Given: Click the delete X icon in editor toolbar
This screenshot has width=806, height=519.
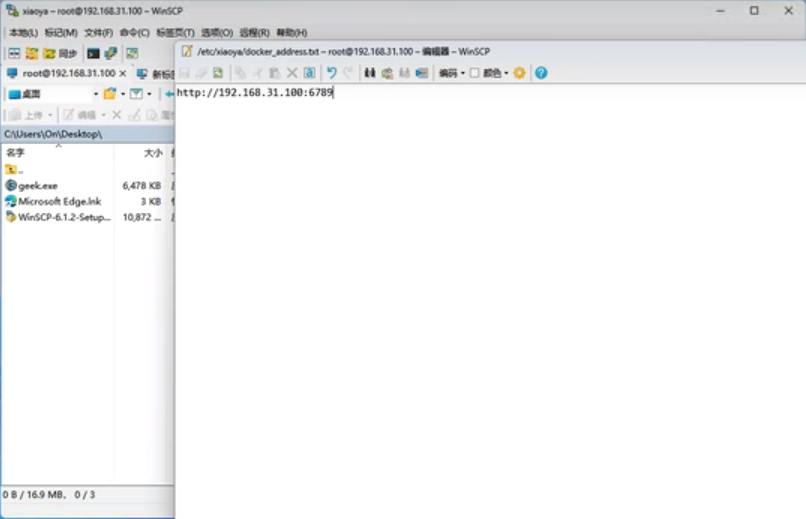Looking at the screenshot, I should point(293,73).
